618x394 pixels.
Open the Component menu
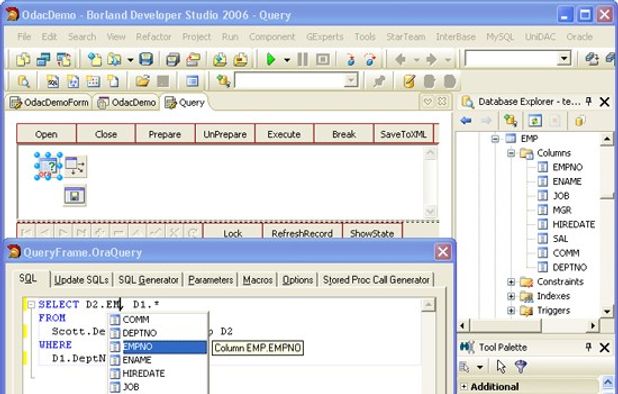click(272, 37)
